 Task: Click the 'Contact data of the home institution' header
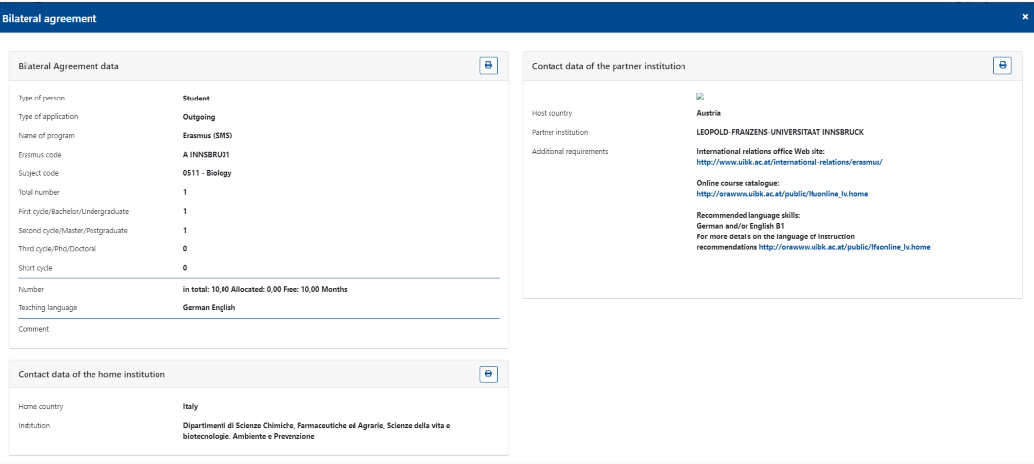click(92, 374)
